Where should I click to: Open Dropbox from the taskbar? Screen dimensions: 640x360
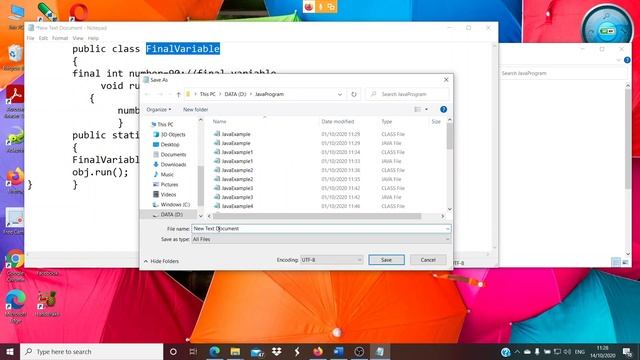277,351
